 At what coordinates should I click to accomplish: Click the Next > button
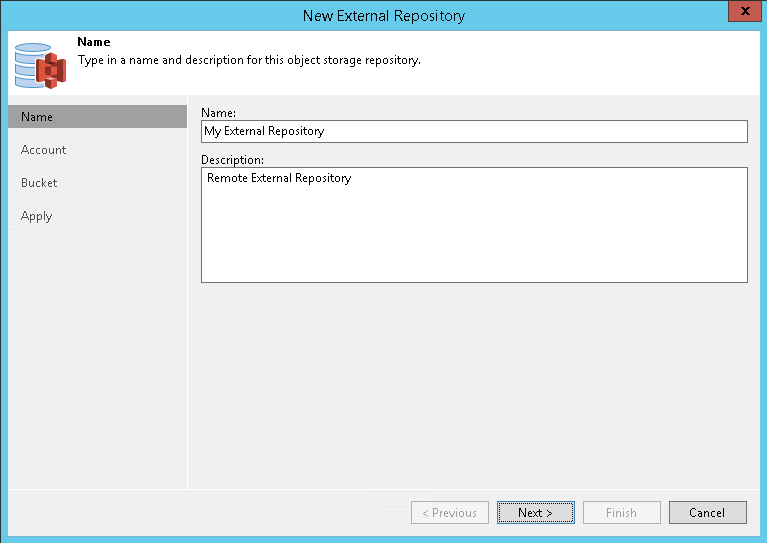[536, 512]
